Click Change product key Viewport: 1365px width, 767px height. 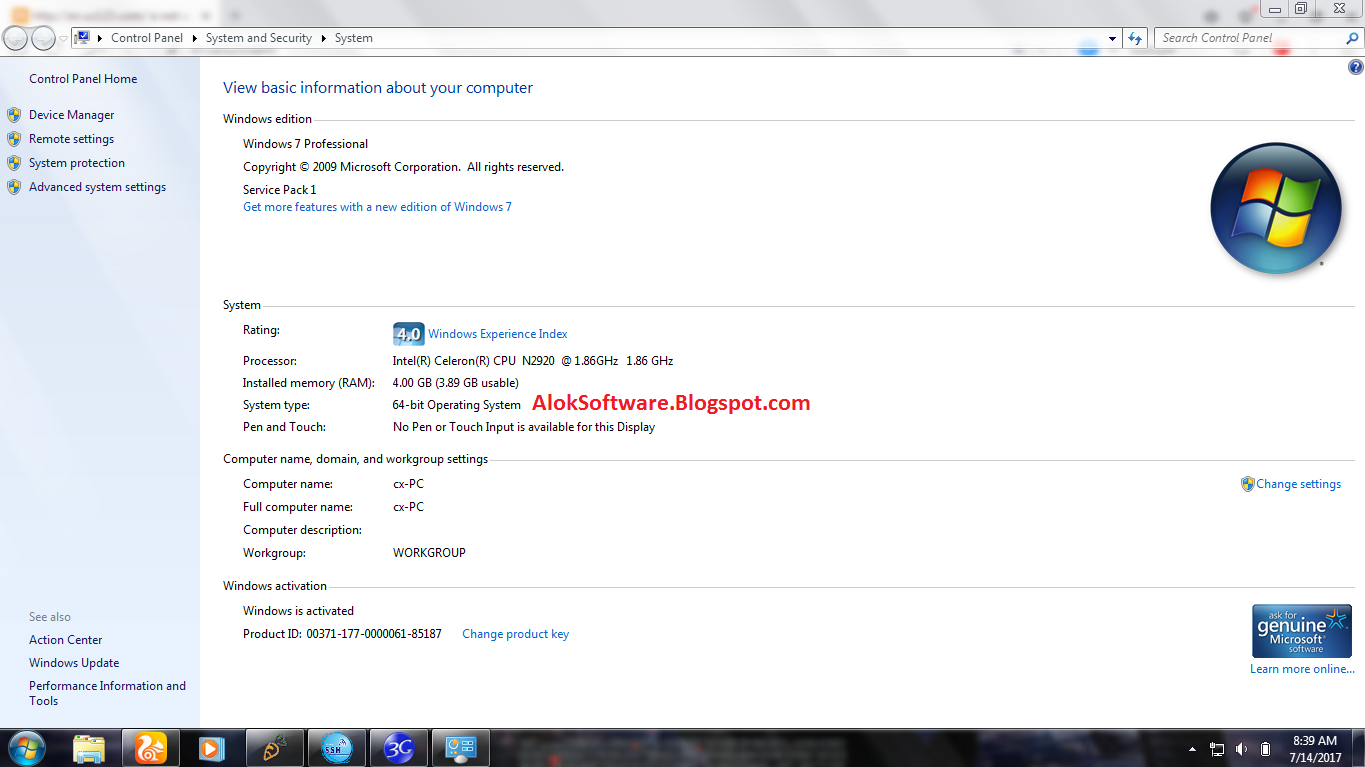[x=515, y=634]
